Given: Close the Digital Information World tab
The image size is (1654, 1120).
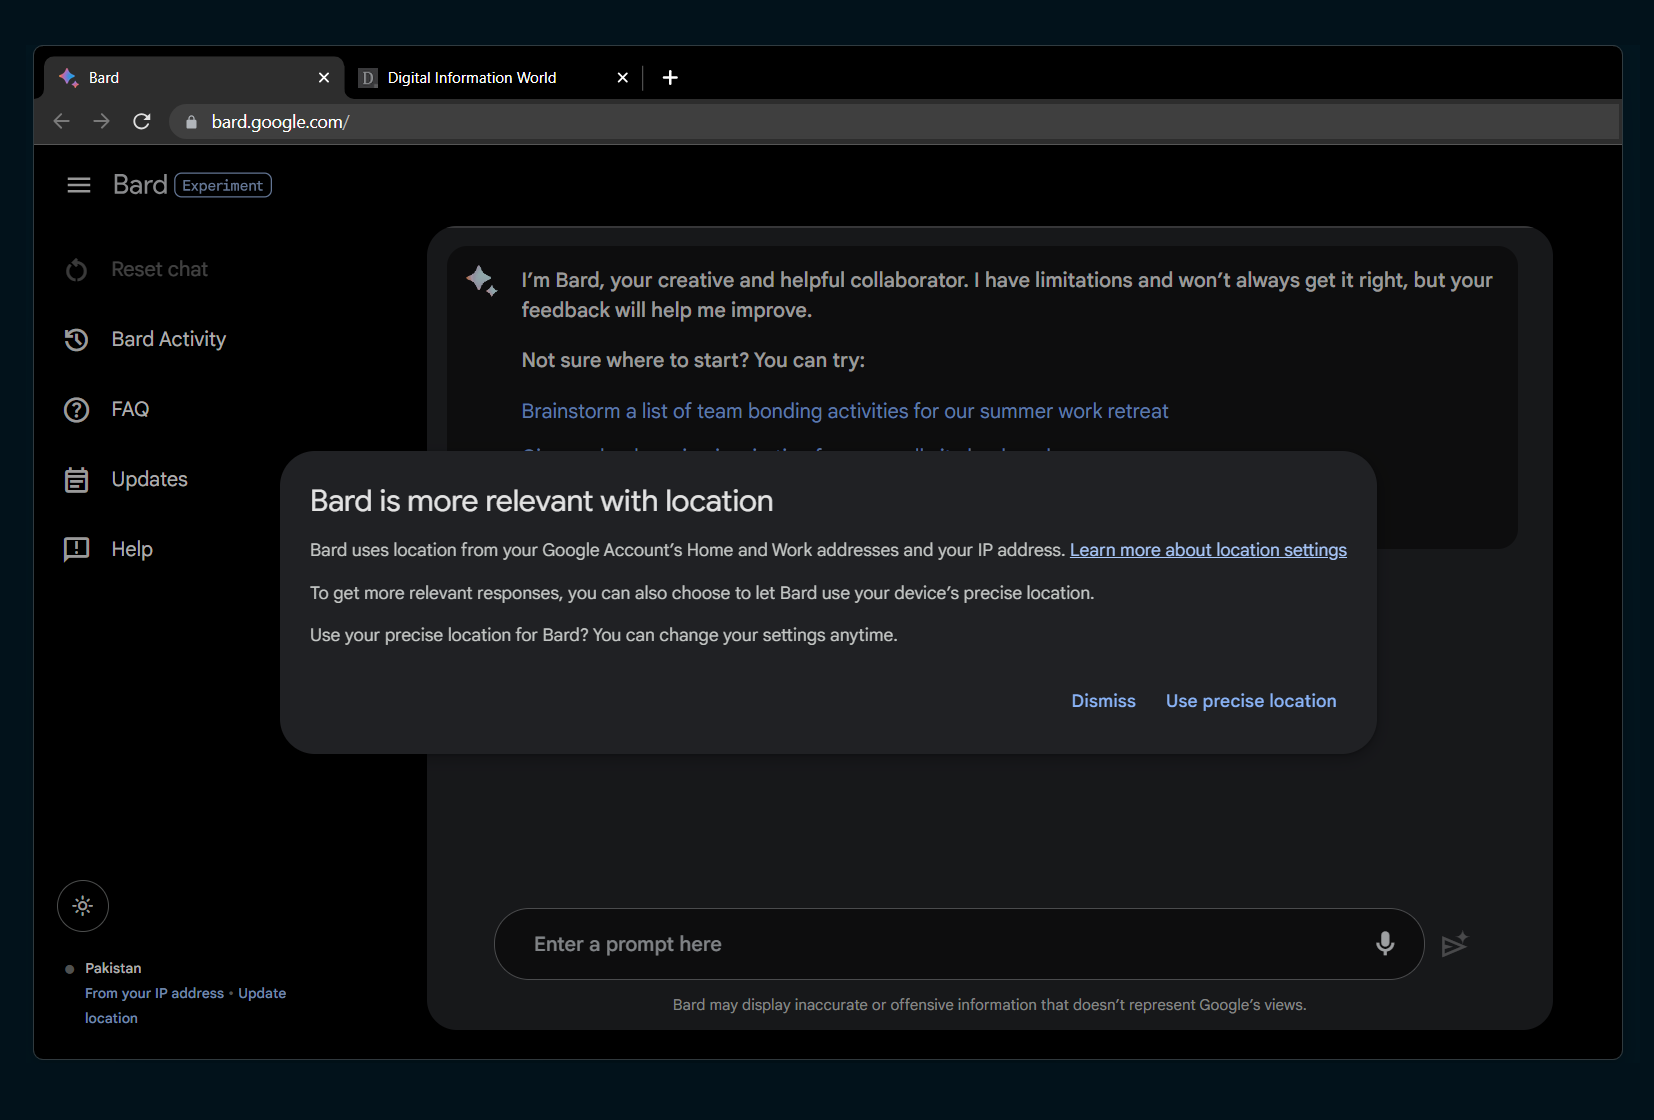Looking at the screenshot, I should (x=623, y=77).
